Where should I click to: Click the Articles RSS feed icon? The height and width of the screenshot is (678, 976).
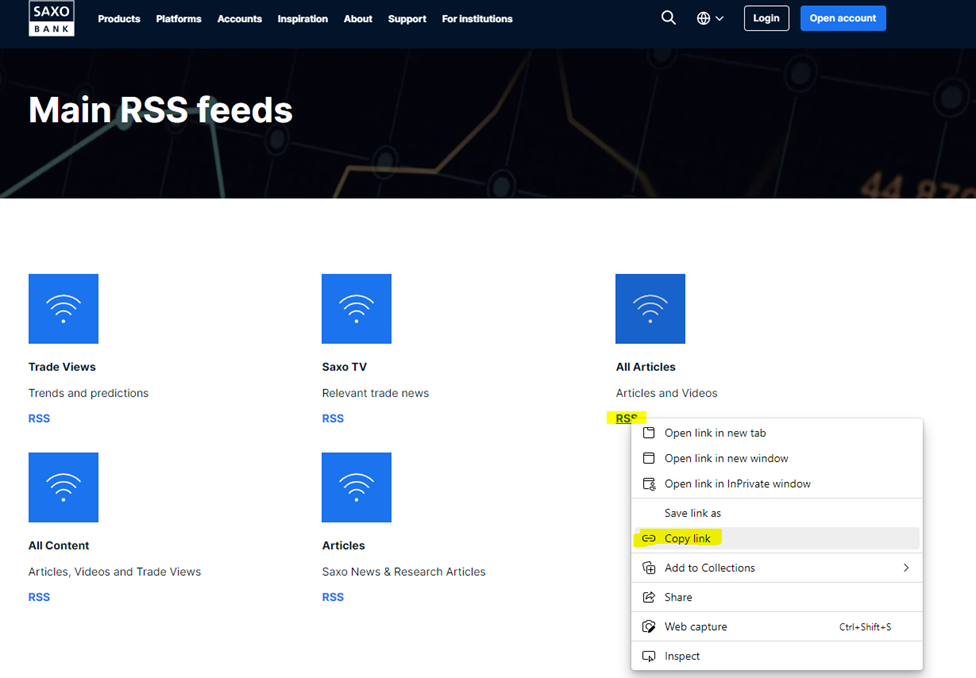pos(356,487)
